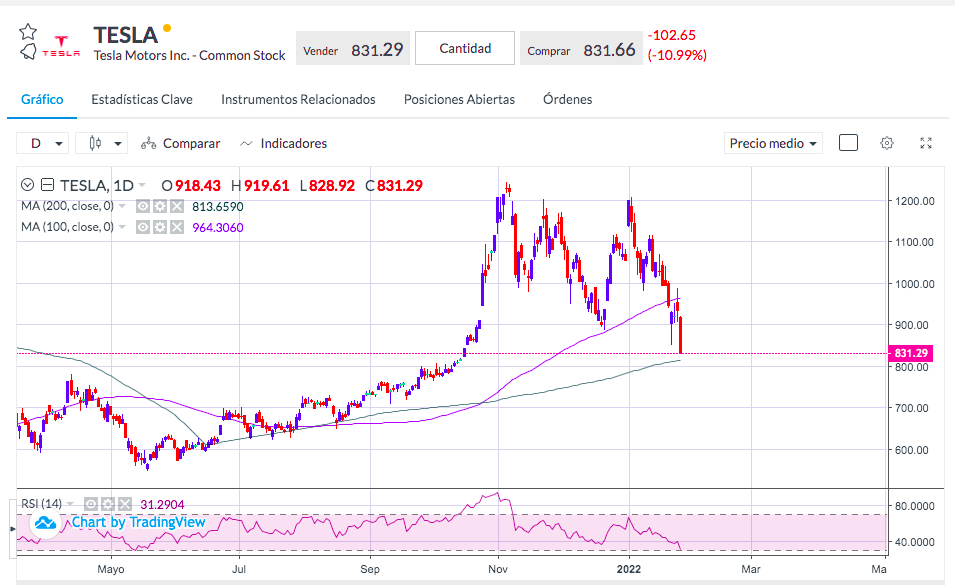Expand MA 100 legend dropdown arrow

click(x=122, y=227)
